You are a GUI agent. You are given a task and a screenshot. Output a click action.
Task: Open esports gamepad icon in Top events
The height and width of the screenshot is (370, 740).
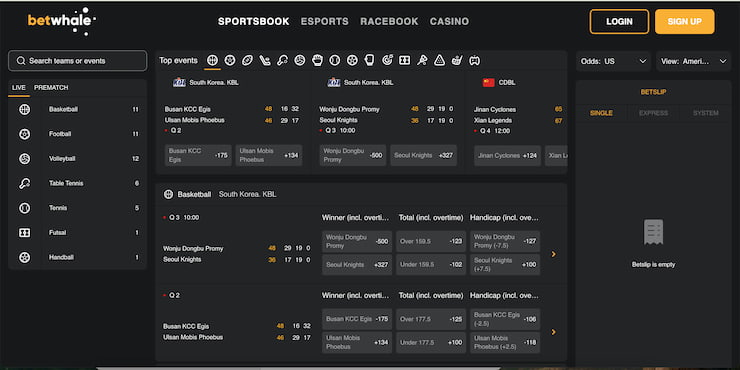pos(474,60)
